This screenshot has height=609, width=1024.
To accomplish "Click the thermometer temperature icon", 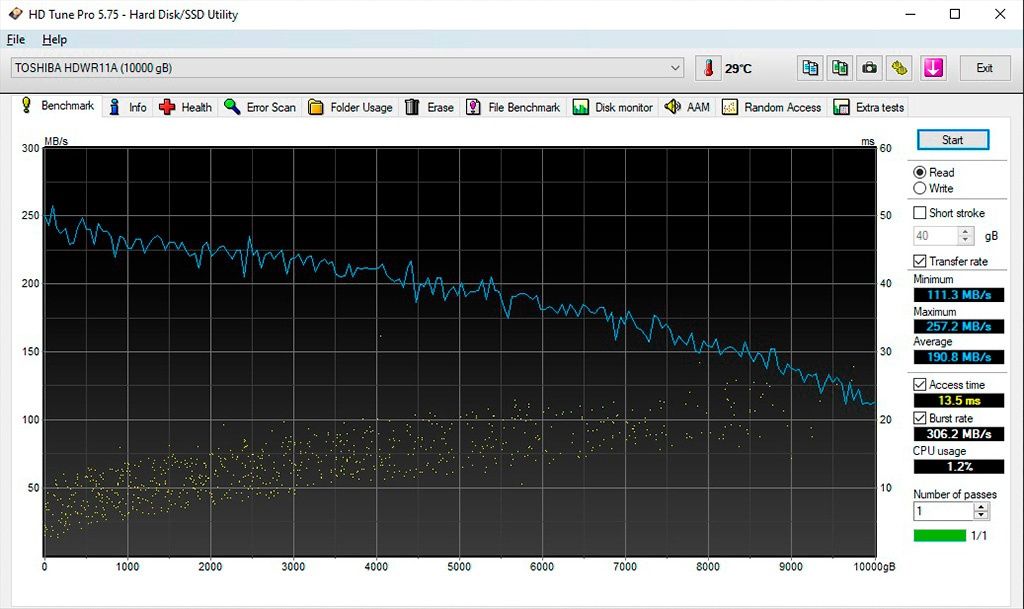I will pos(708,68).
